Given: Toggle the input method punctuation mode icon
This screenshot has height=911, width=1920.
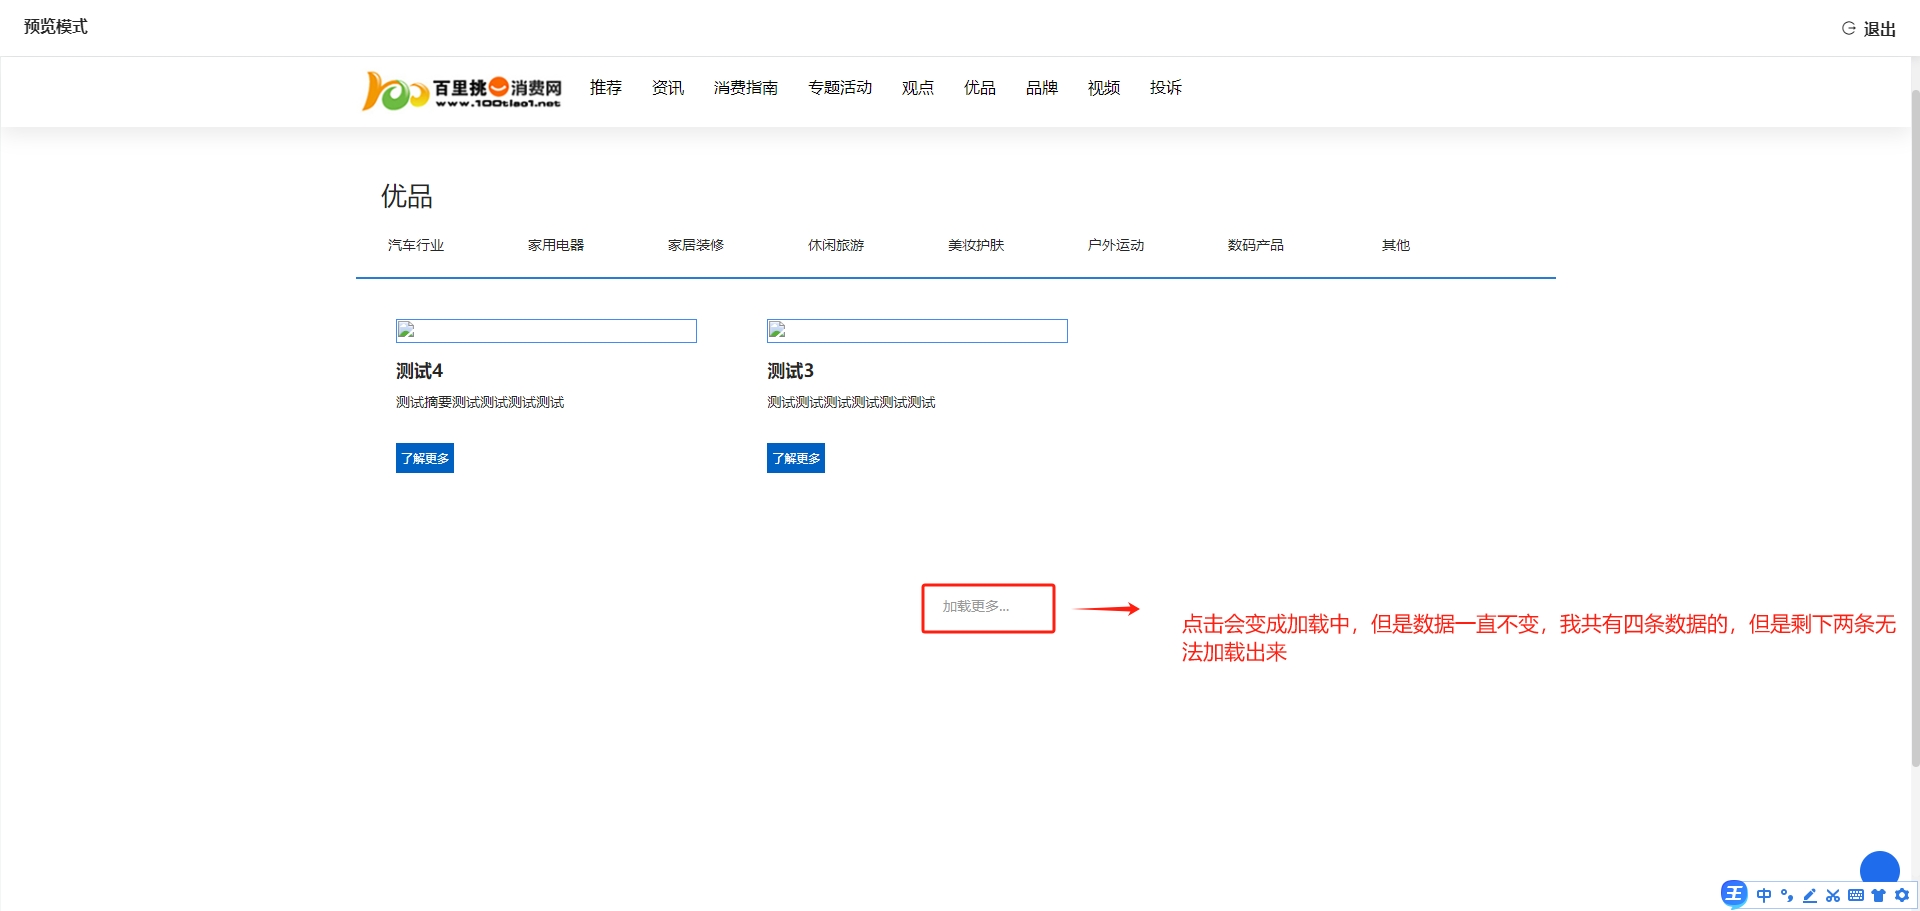Looking at the screenshot, I should [x=1787, y=895].
